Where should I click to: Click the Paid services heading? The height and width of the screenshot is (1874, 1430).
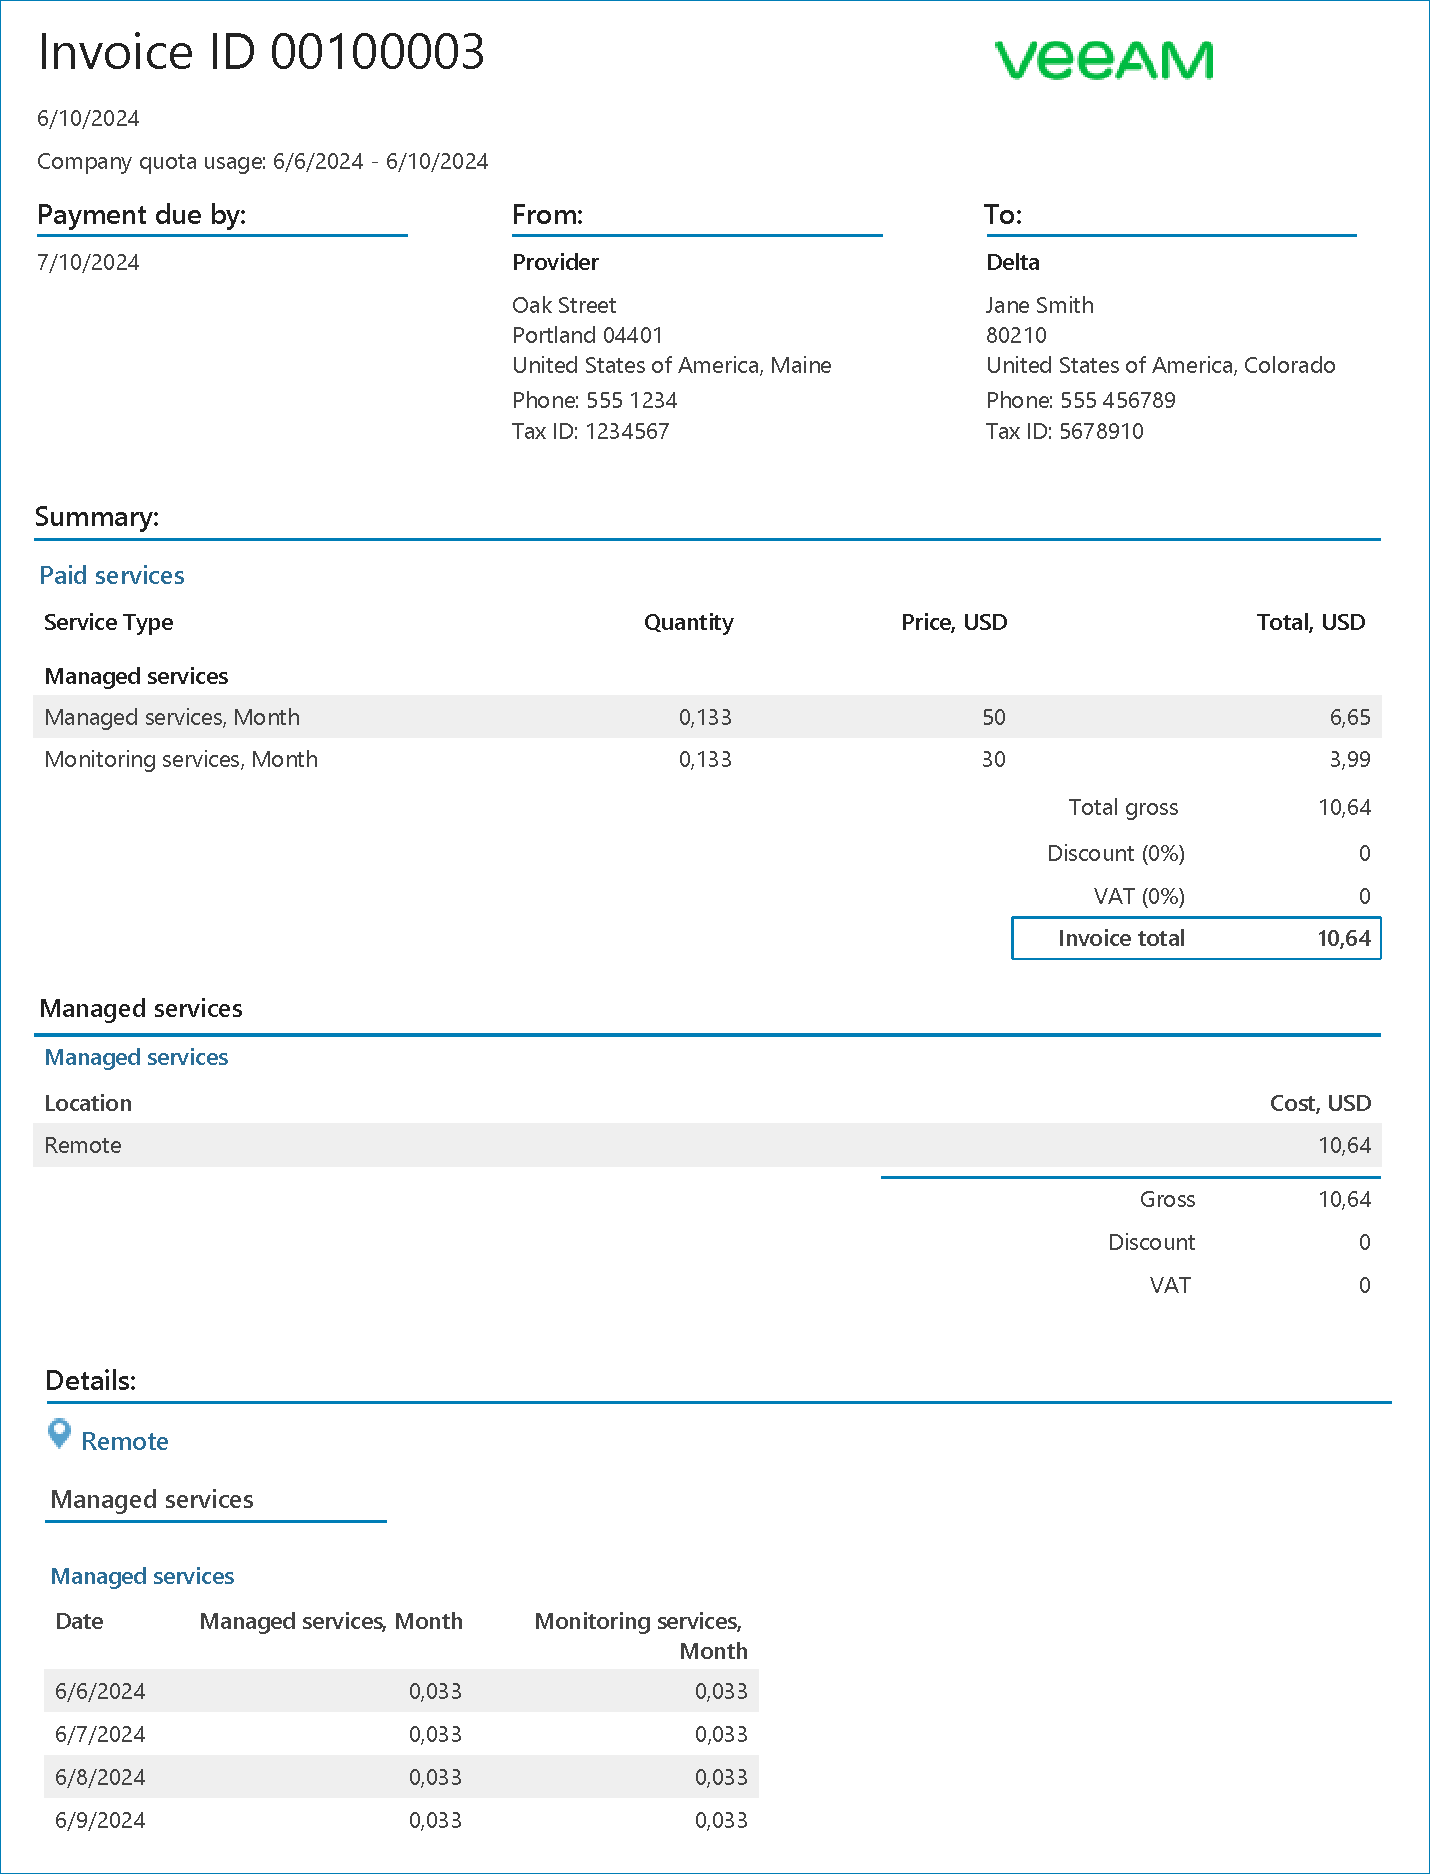[112, 575]
